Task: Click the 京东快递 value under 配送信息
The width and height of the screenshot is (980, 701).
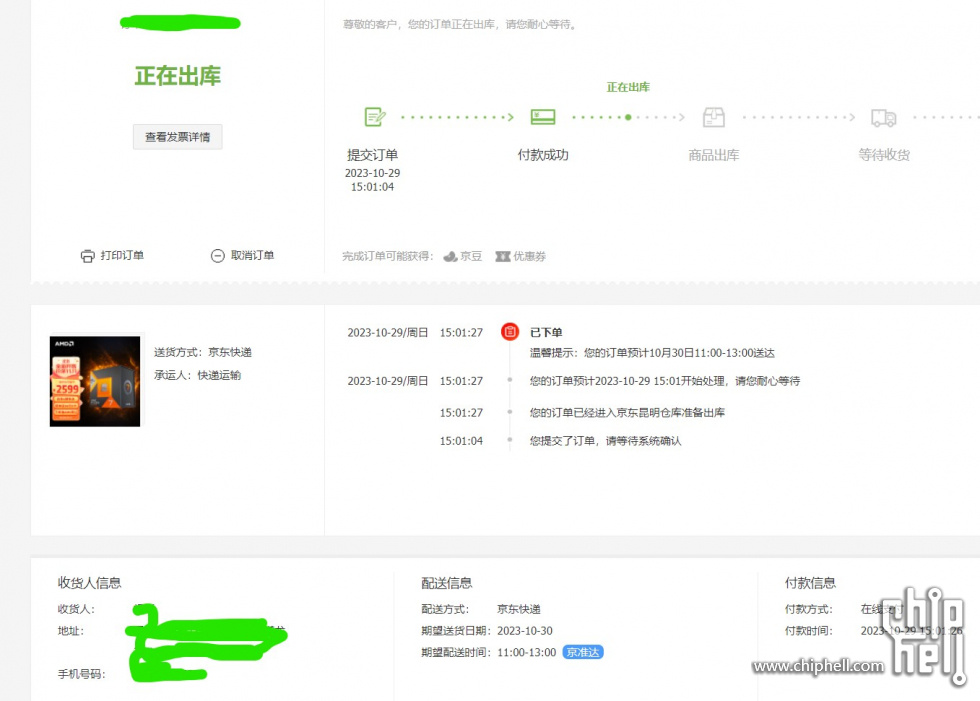Action: (519, 609)
